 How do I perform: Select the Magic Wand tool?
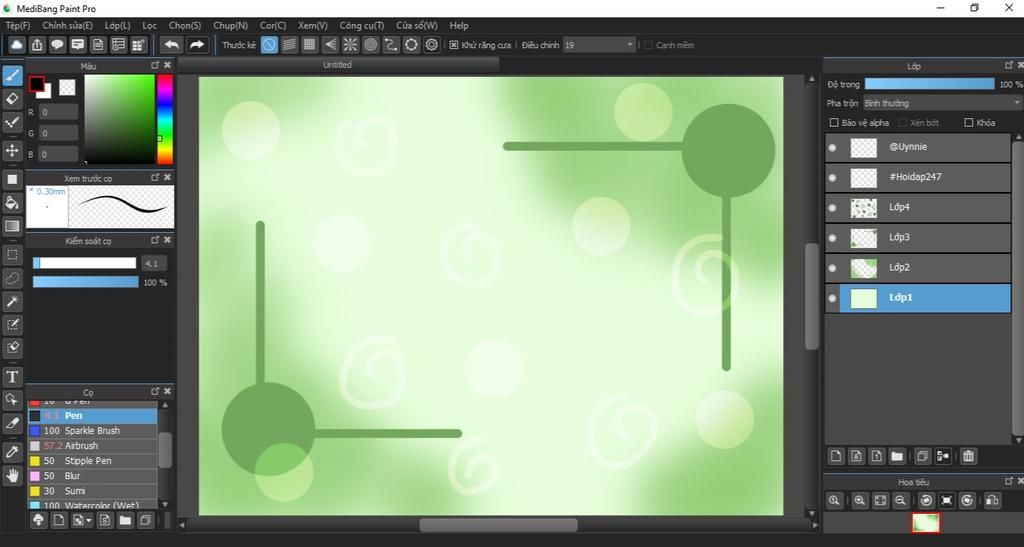12,301
